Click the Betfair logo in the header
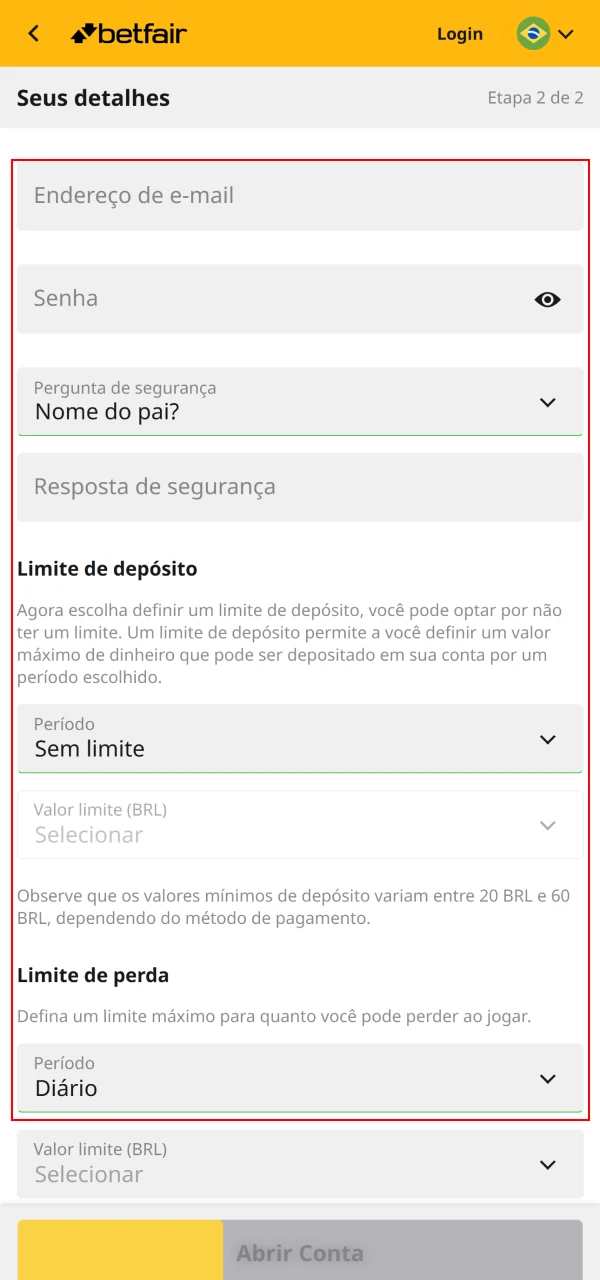The image size is (600, 1280). tap(128, 33)
